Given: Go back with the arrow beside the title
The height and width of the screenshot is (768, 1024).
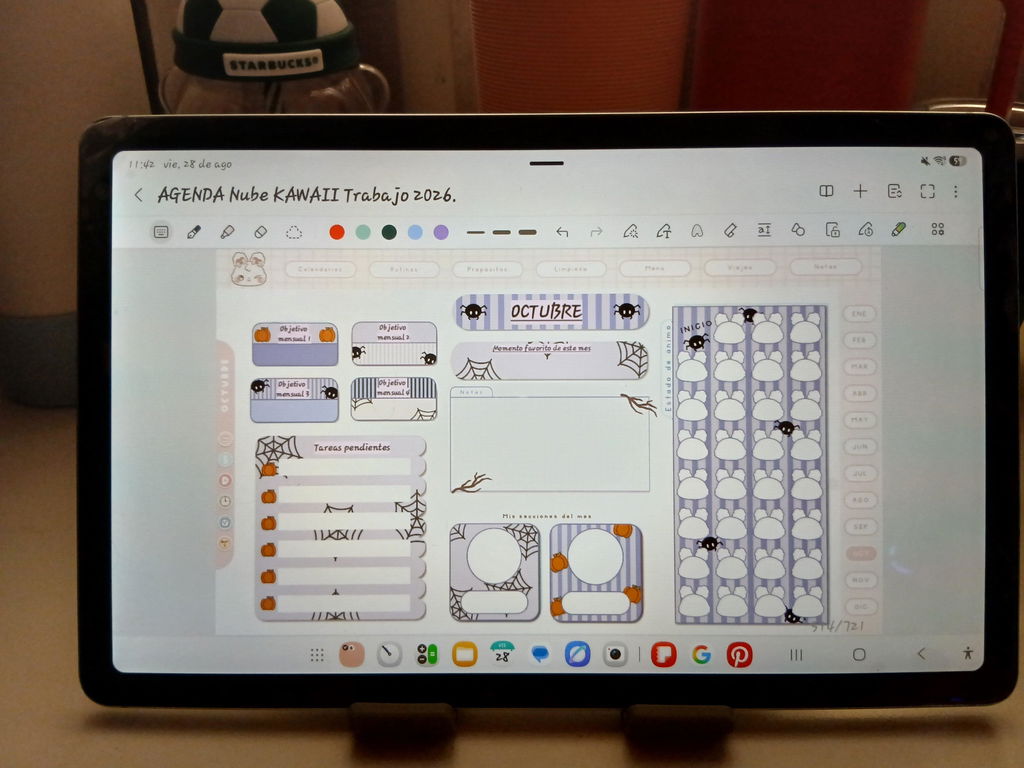Looking at the screenshot, I should [138, 195].
